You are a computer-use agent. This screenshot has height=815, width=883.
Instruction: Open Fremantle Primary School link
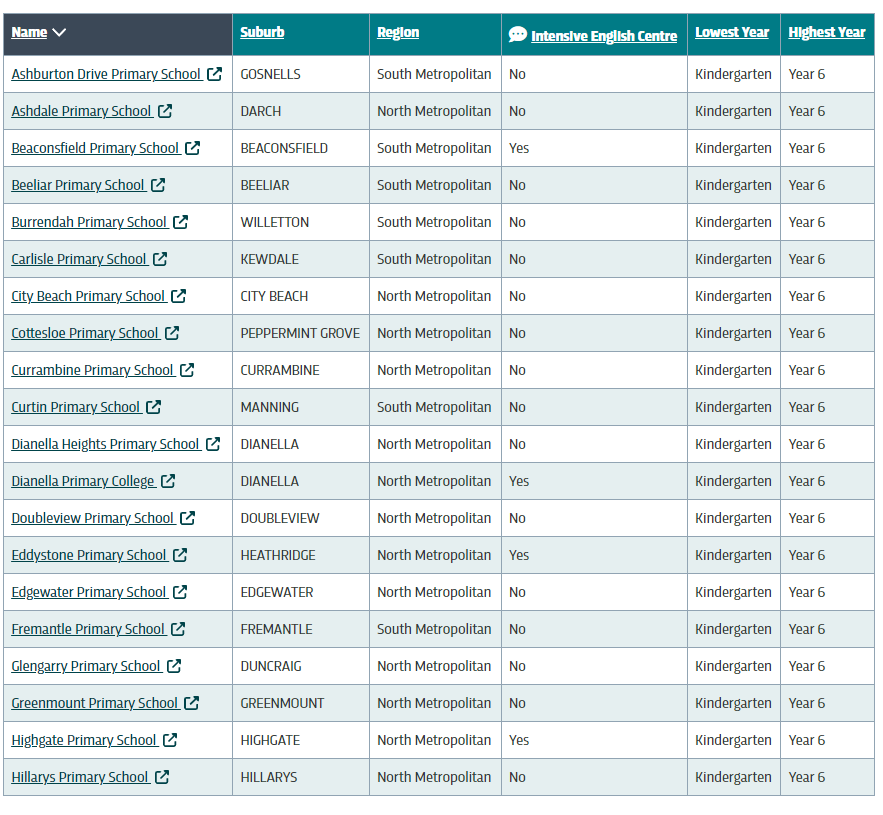click(88, 629)
